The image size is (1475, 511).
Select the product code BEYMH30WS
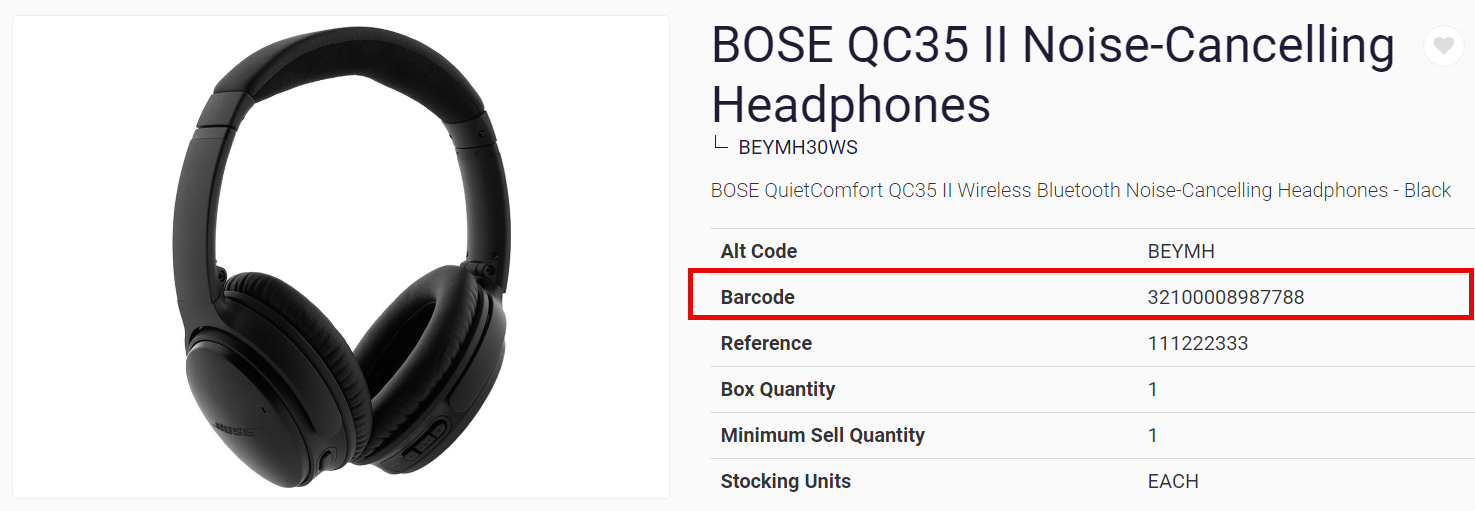click(798, 148)
